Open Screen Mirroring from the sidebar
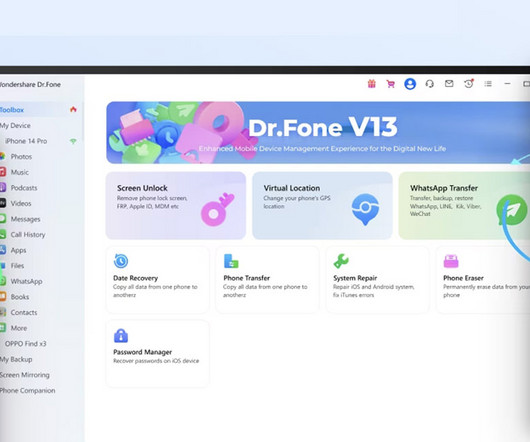Screen dimensions: 530x442 [25, 375]
